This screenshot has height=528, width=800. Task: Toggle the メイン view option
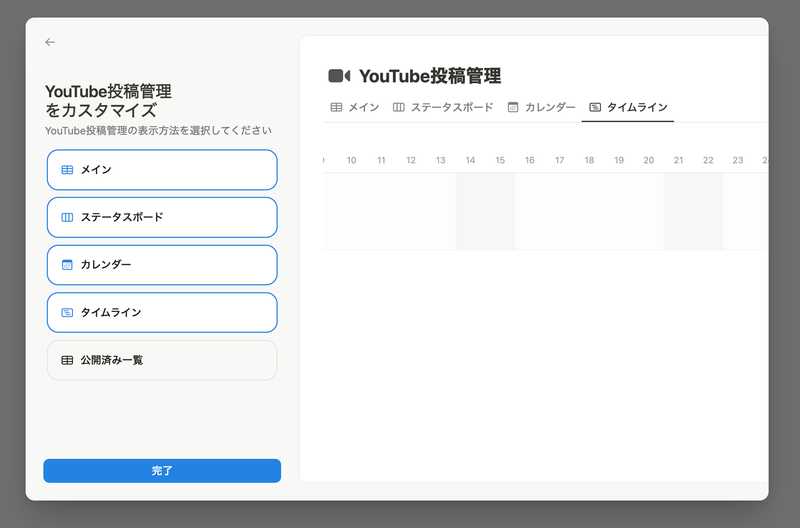click(x=161, y=170)
